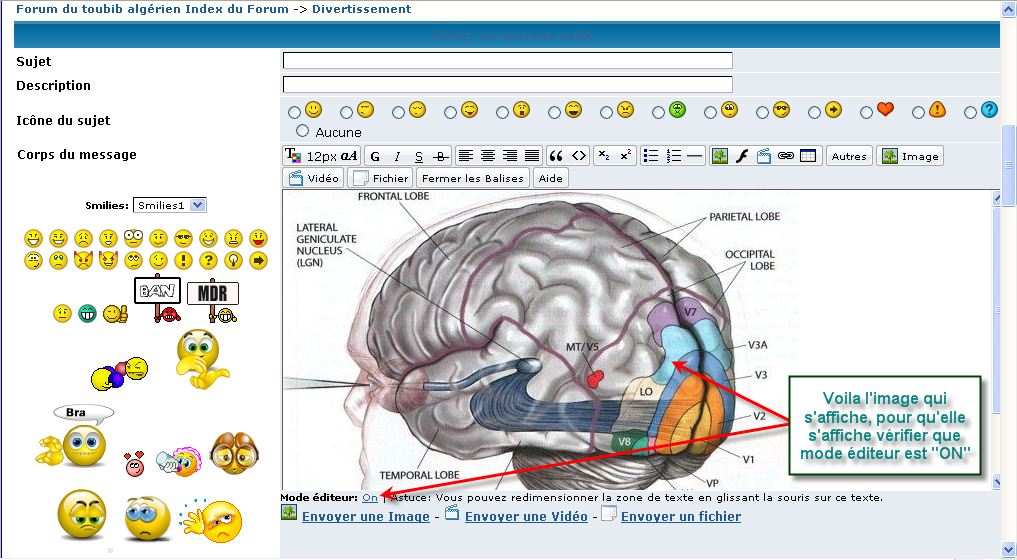Center the text alignment

(x=488, y=156)
